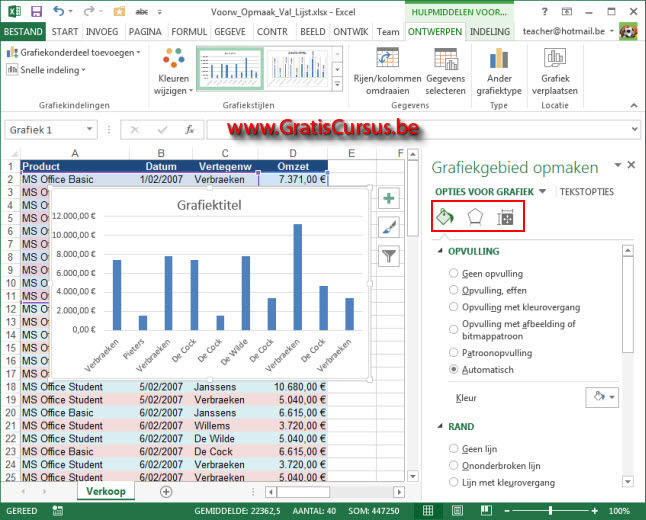Click the worksheet vertical scrollbar down arrow

(413, 476)
